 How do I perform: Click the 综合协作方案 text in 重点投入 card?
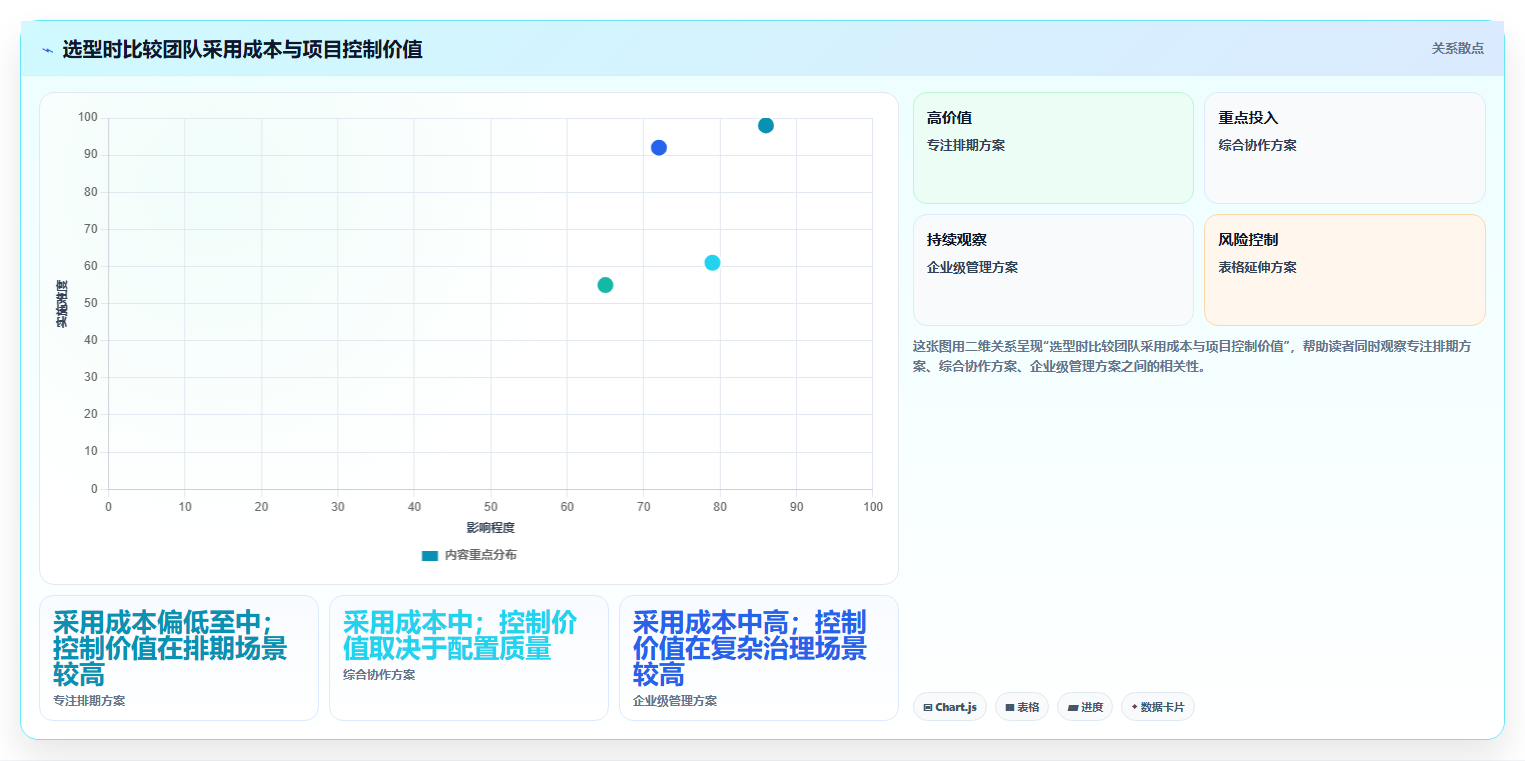point(1258,146)
